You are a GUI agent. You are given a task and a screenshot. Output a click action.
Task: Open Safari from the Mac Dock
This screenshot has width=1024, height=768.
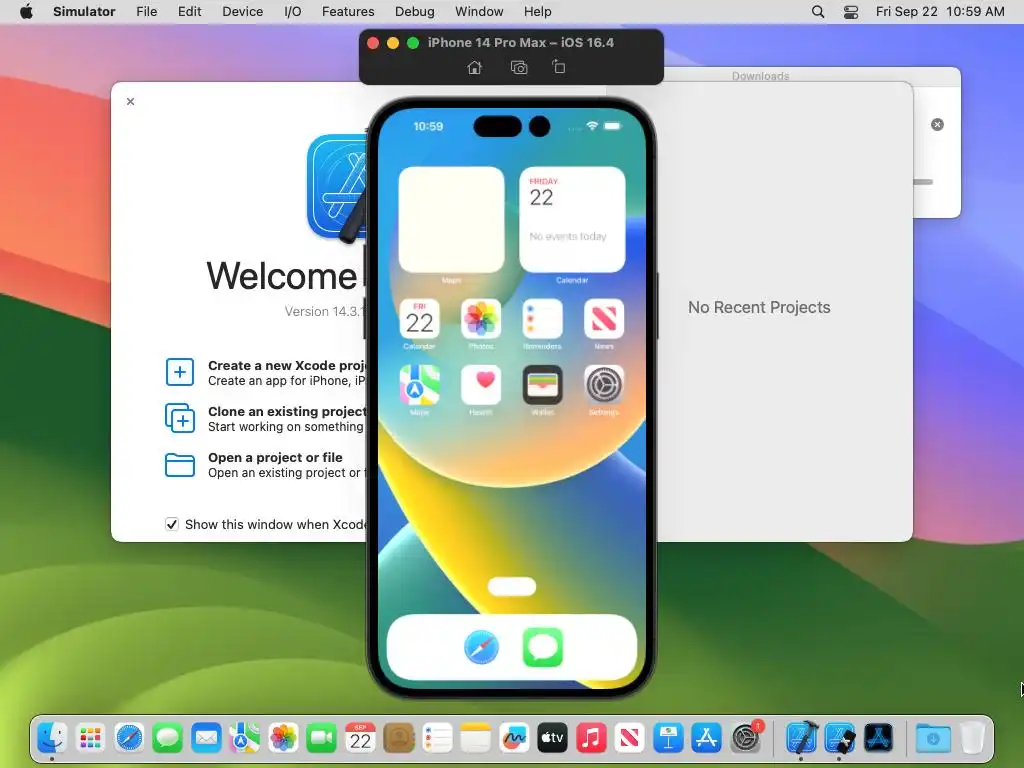click(x=129, y=738)
